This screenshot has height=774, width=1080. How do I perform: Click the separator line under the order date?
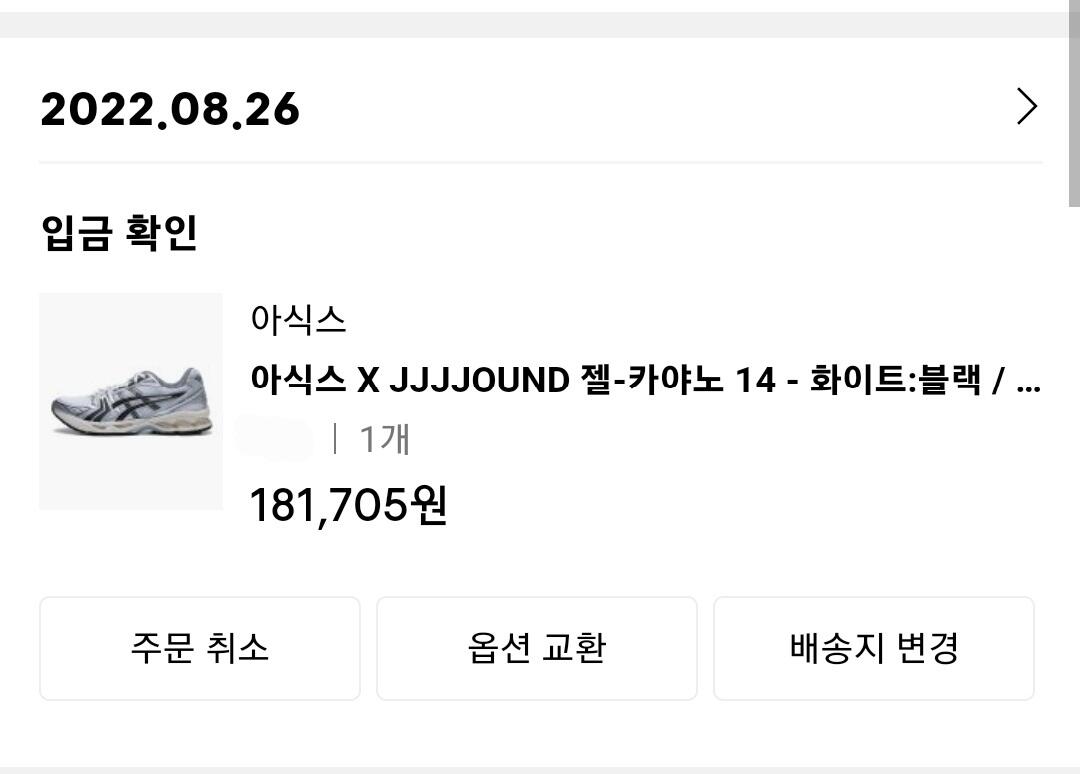[540, 162]
